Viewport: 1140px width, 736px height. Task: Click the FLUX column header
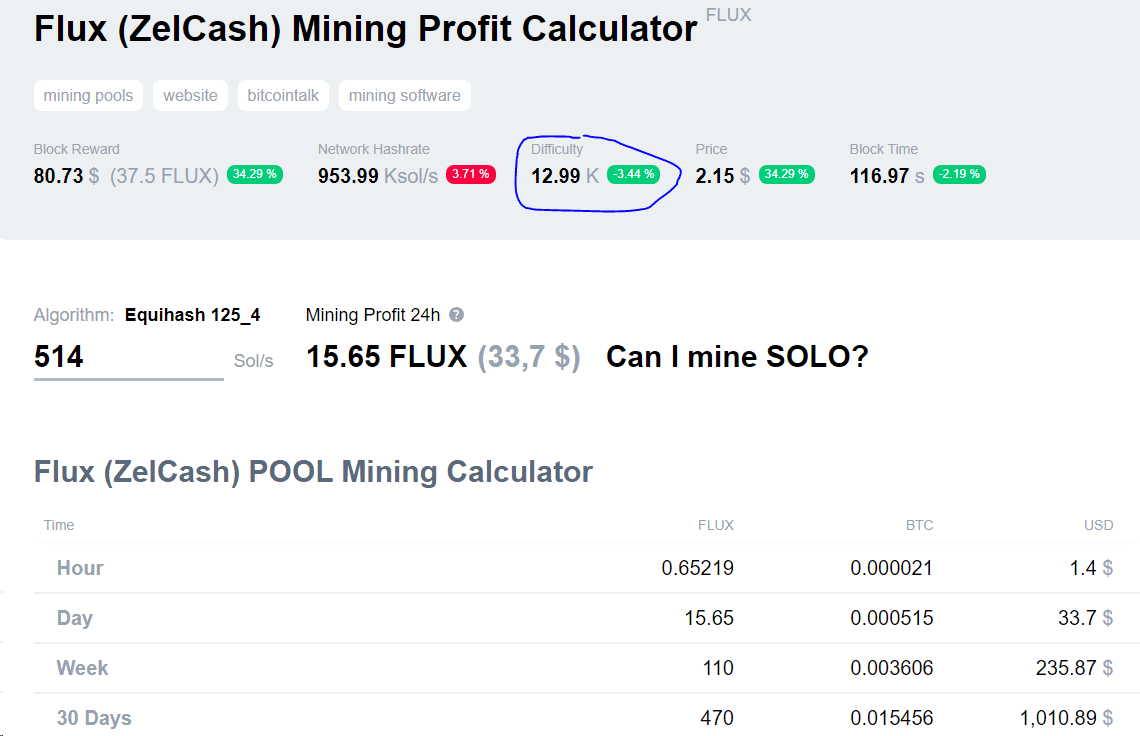(715, 525)
